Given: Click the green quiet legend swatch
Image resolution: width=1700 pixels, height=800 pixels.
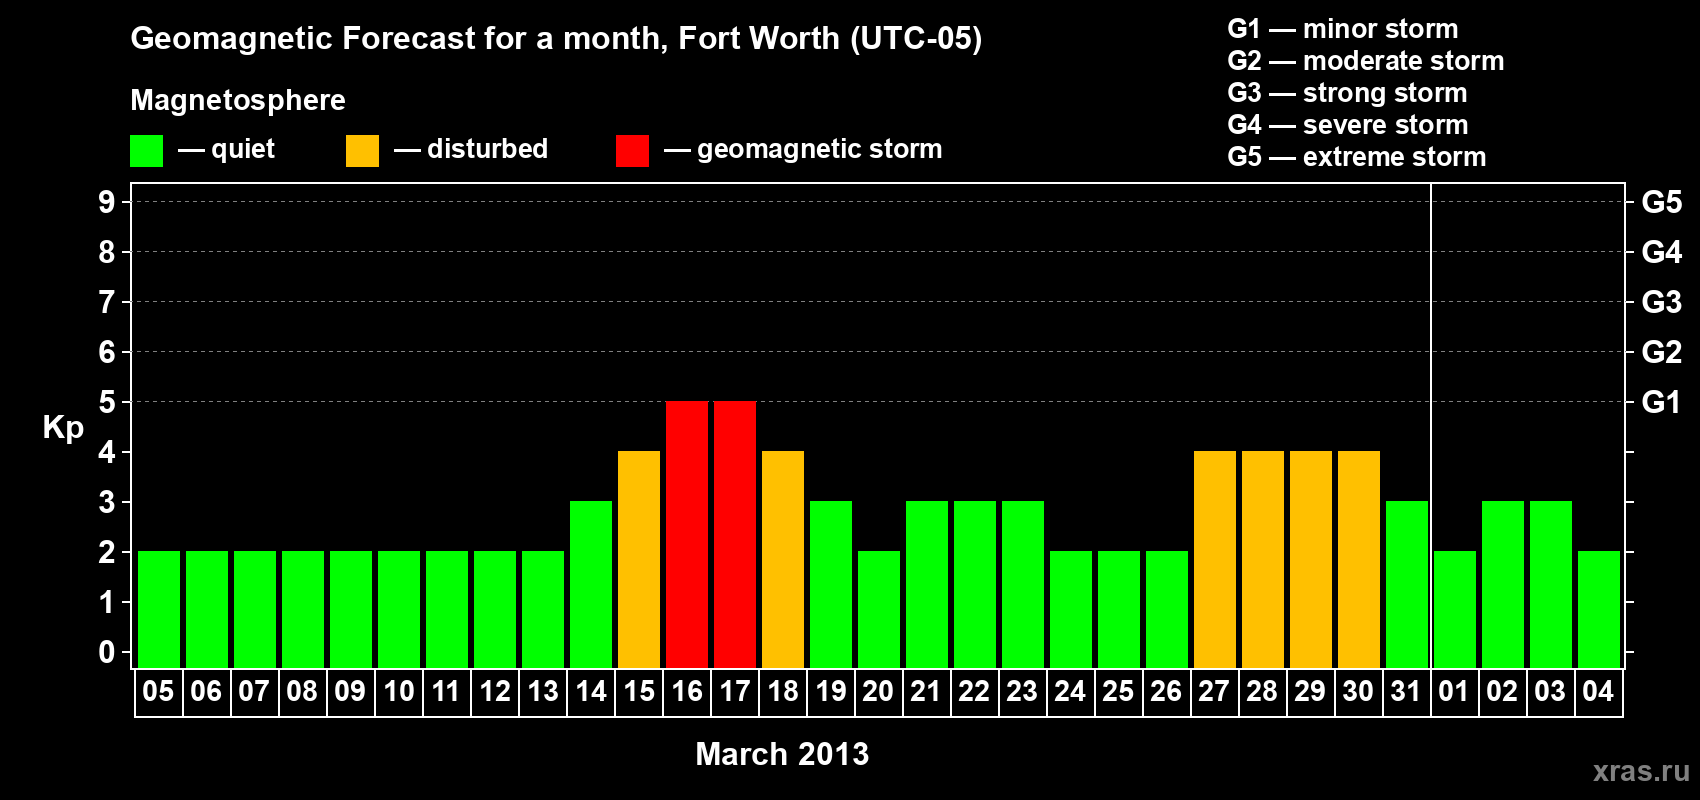Looking at the screenshot, I should pyautogui.click(x=146, y=151).
